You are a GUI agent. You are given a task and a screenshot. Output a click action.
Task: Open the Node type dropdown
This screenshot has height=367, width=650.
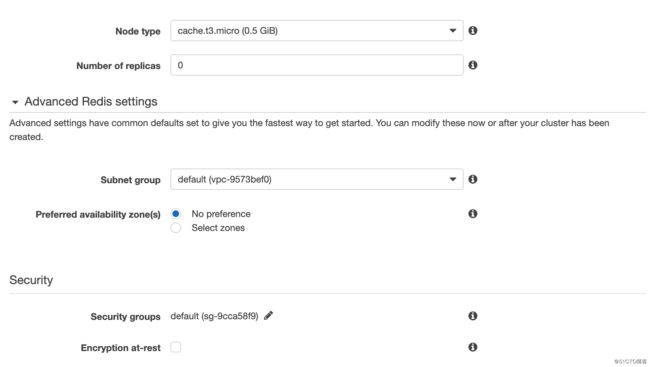point(317,31)
